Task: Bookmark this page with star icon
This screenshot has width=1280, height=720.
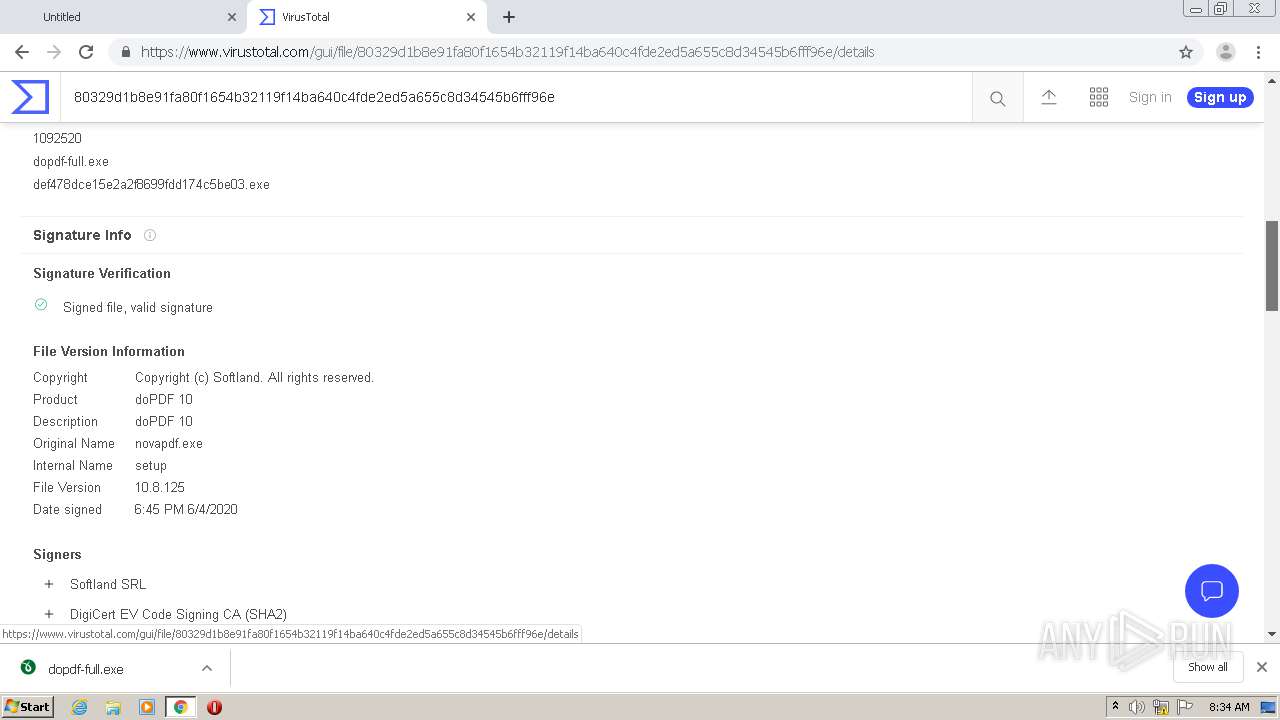Action: (x=1186, y=52)
